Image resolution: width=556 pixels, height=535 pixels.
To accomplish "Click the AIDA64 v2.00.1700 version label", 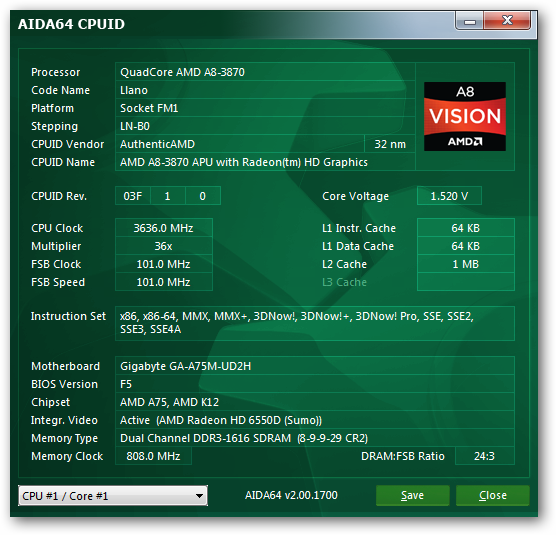I will click(x=291, y=495).
